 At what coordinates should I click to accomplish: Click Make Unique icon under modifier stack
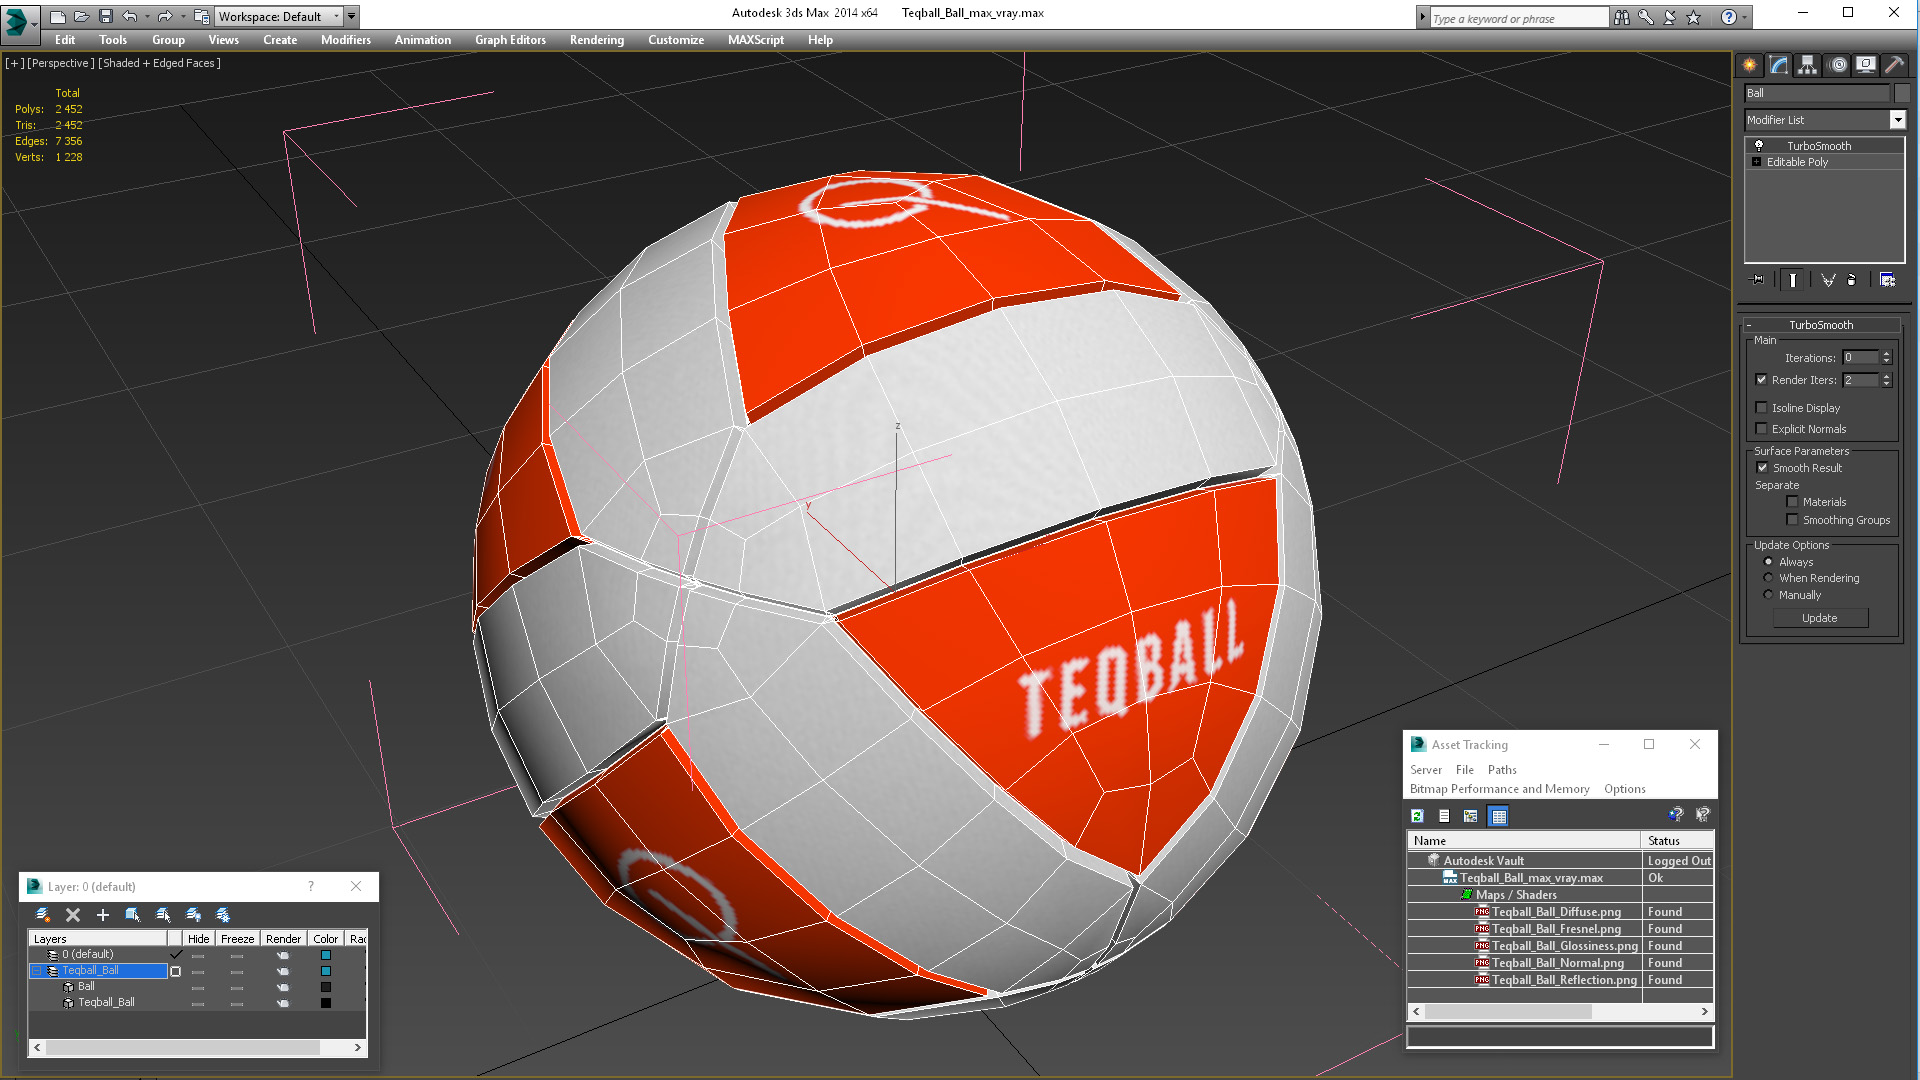1828,280
